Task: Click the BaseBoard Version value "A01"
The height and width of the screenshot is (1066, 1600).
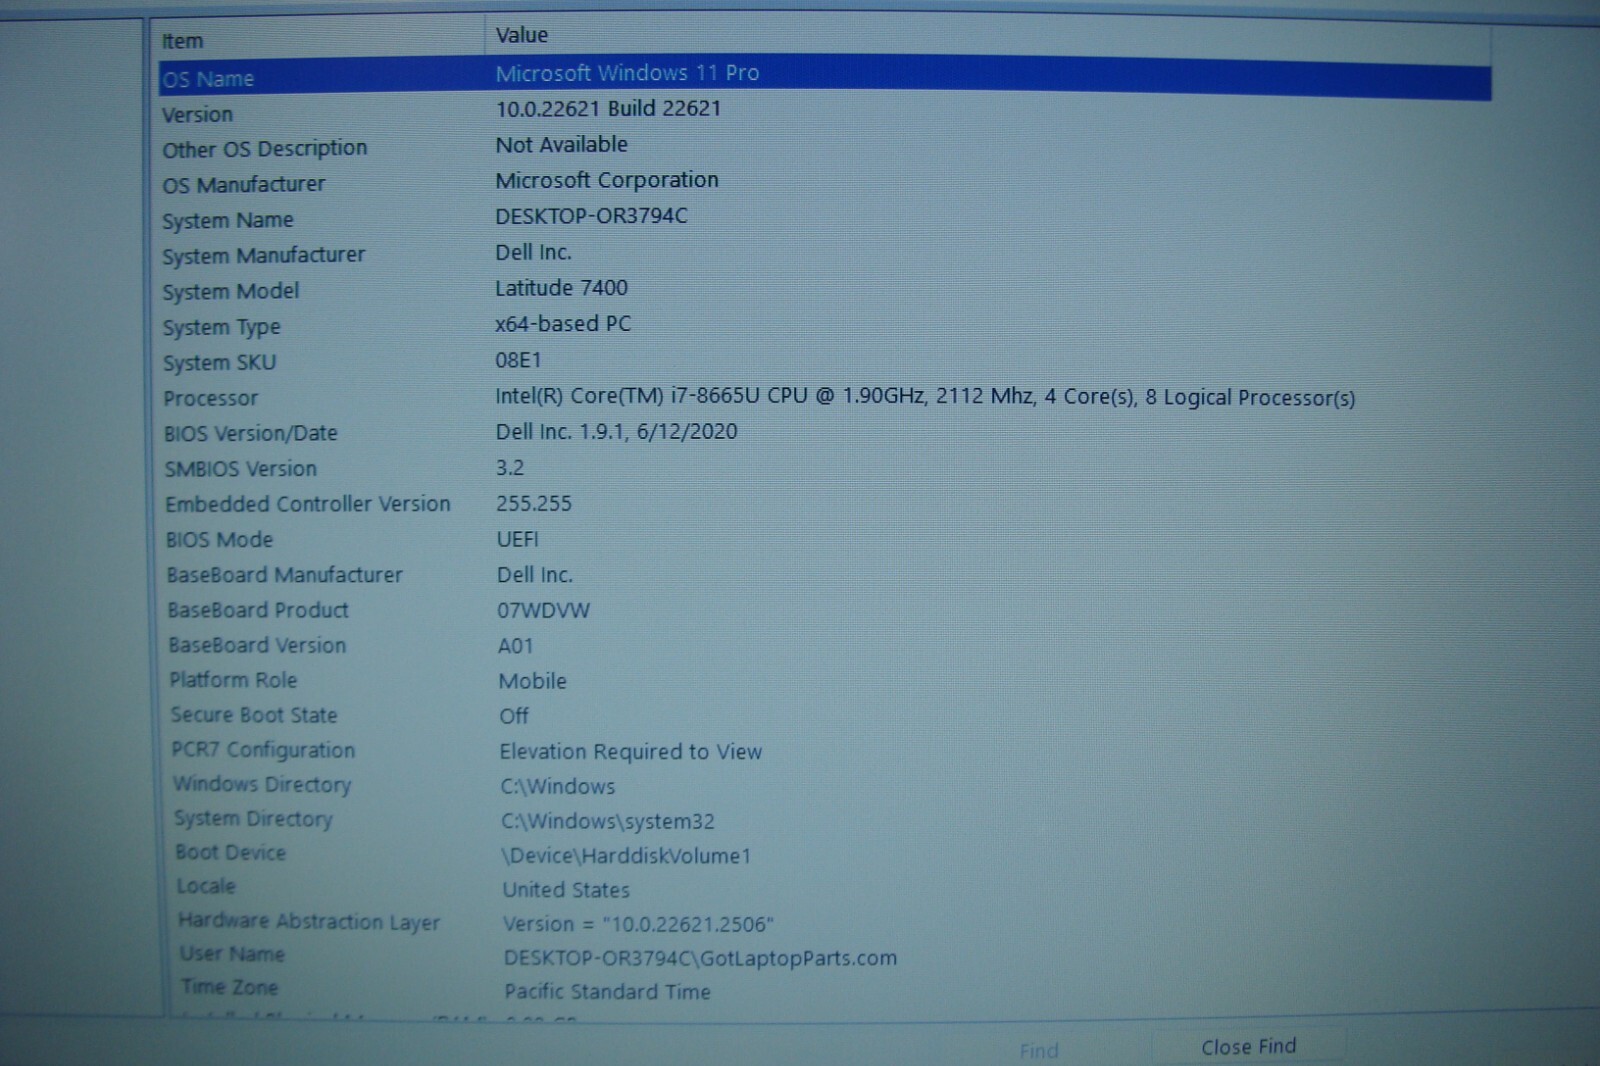Action: tap(516, 646)
